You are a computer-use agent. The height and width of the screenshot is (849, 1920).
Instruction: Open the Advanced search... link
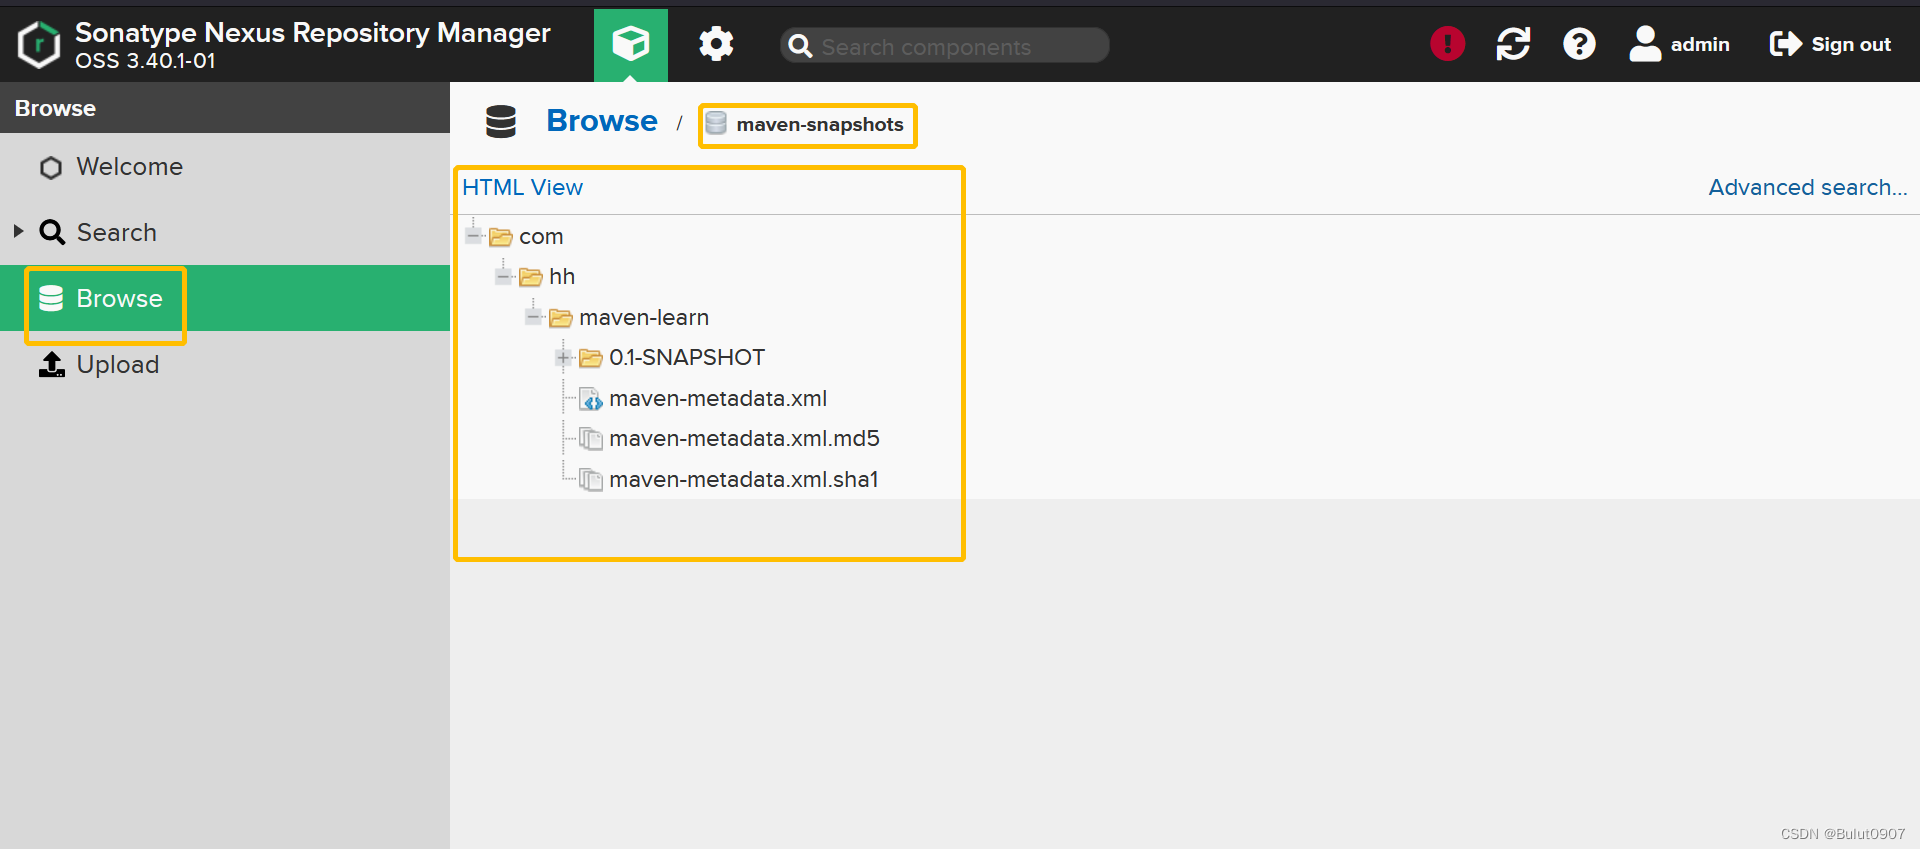point(1808,188)
